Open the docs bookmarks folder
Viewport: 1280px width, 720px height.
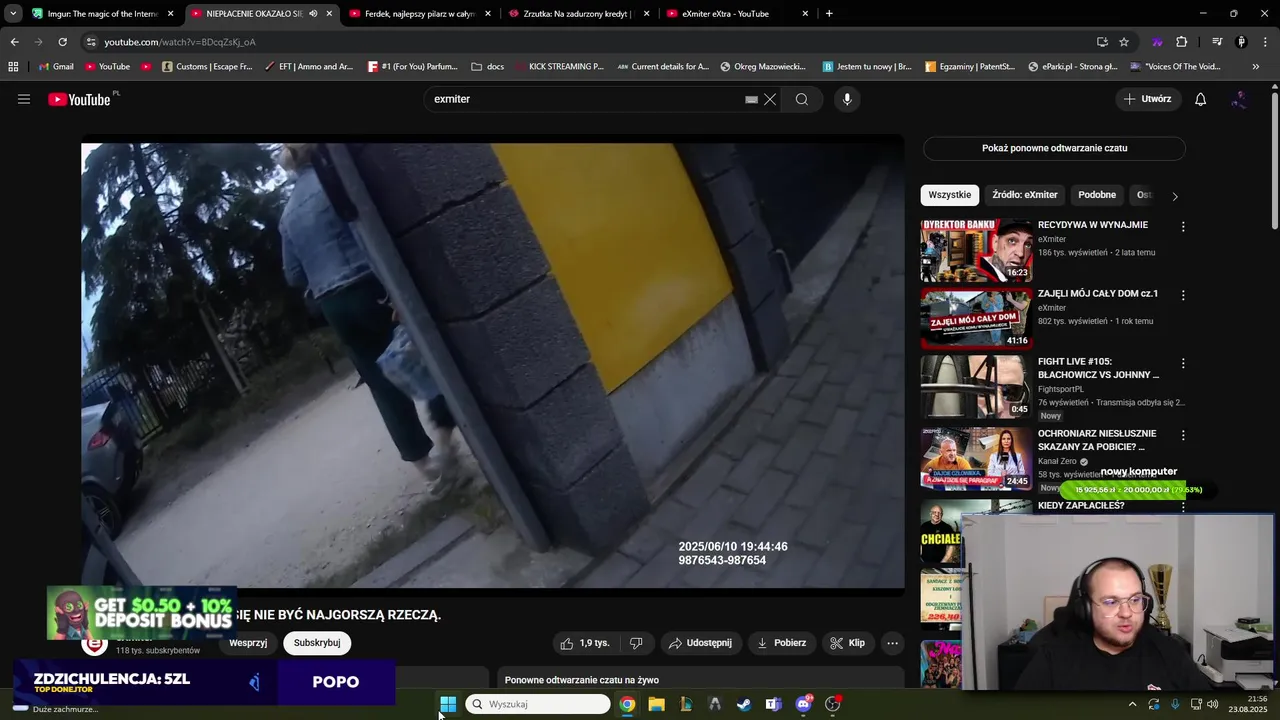[487, 66]
